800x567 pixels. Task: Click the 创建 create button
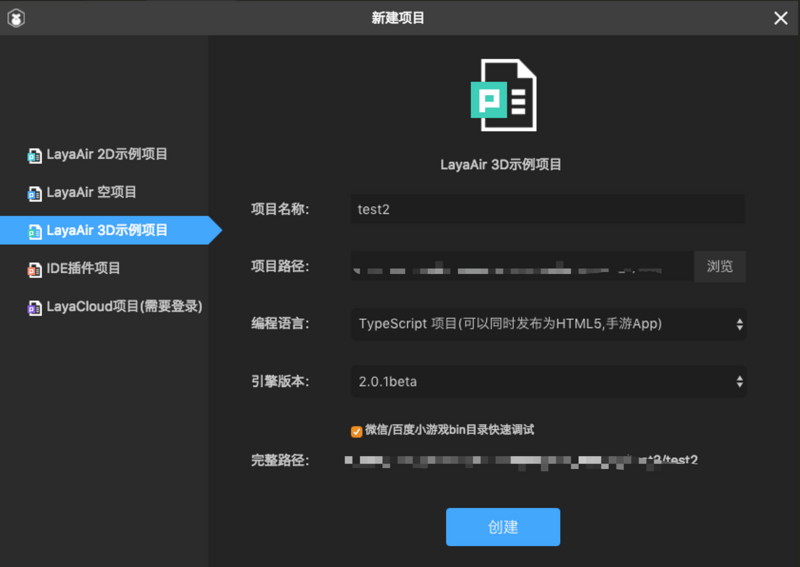point(503,527)
